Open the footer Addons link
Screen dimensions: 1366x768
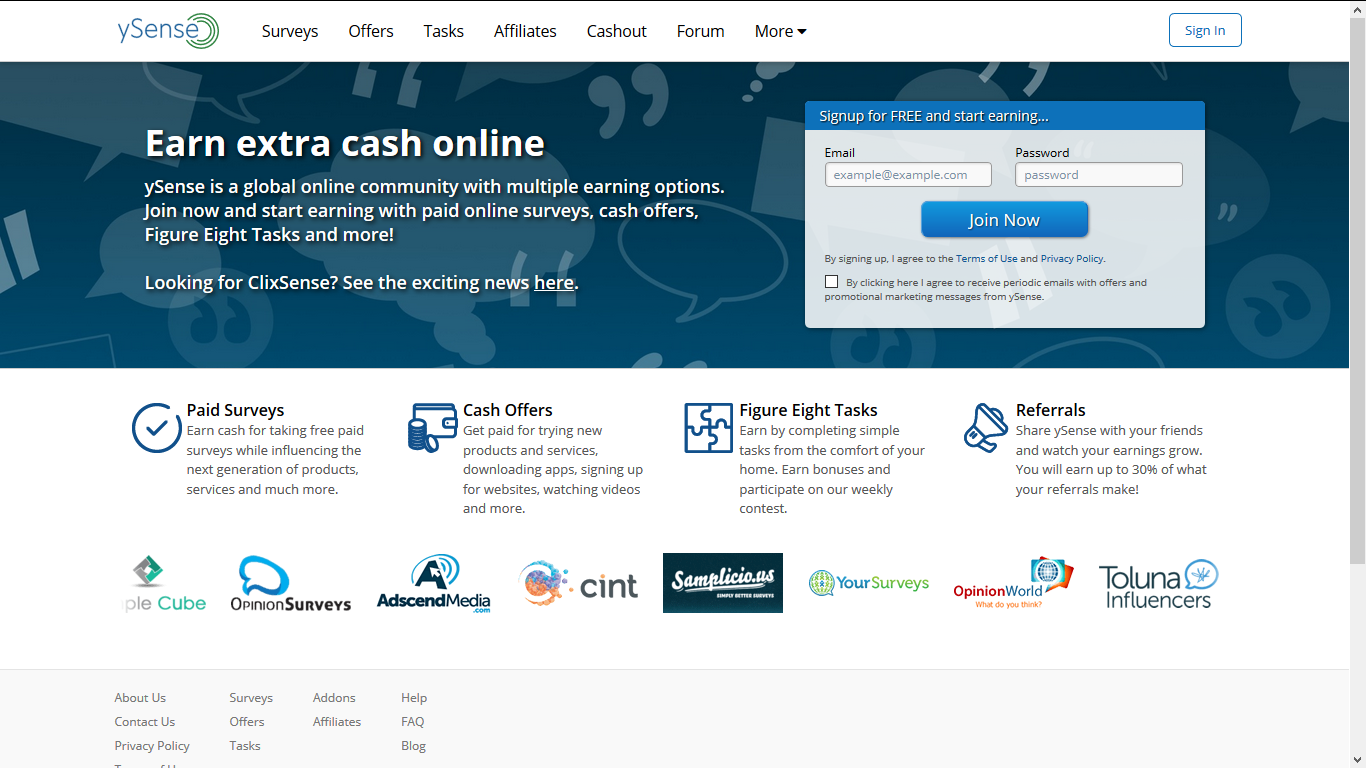pos(334,698)
